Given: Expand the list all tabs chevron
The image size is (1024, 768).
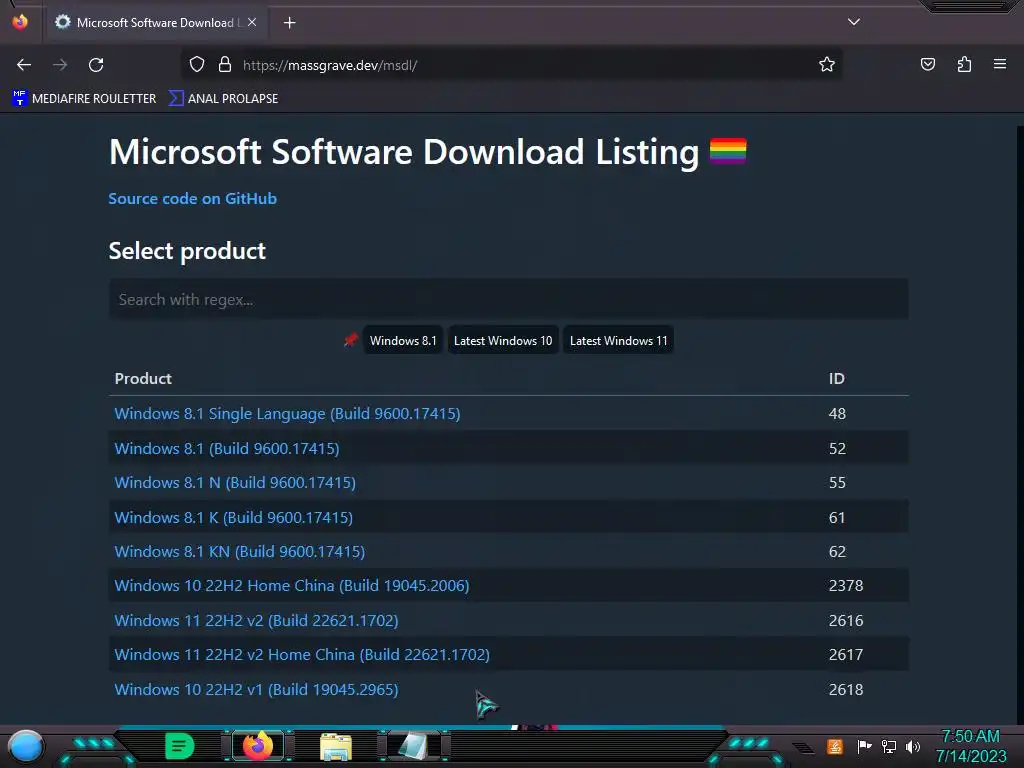Looking at the screenshot, I should click(854, 22).
